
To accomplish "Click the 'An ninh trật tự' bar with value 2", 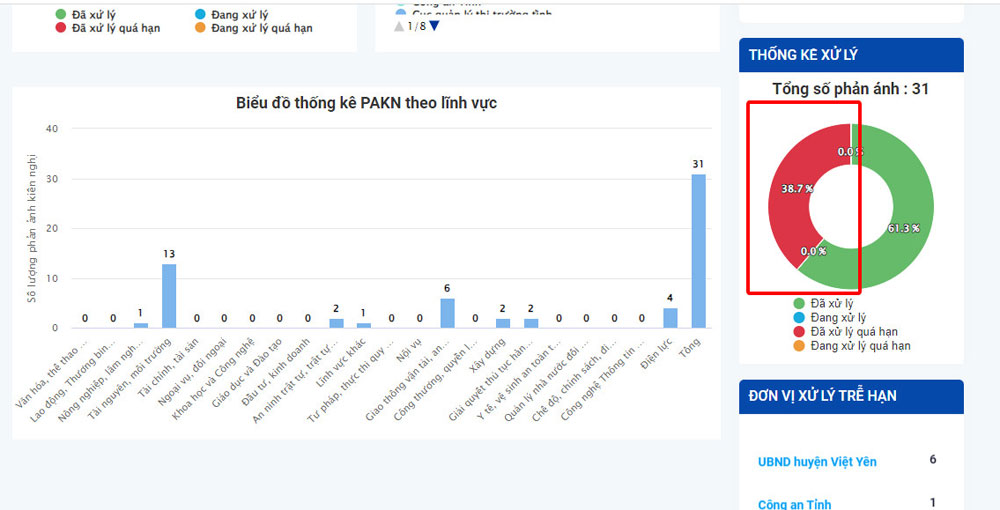I will (336, 323).
